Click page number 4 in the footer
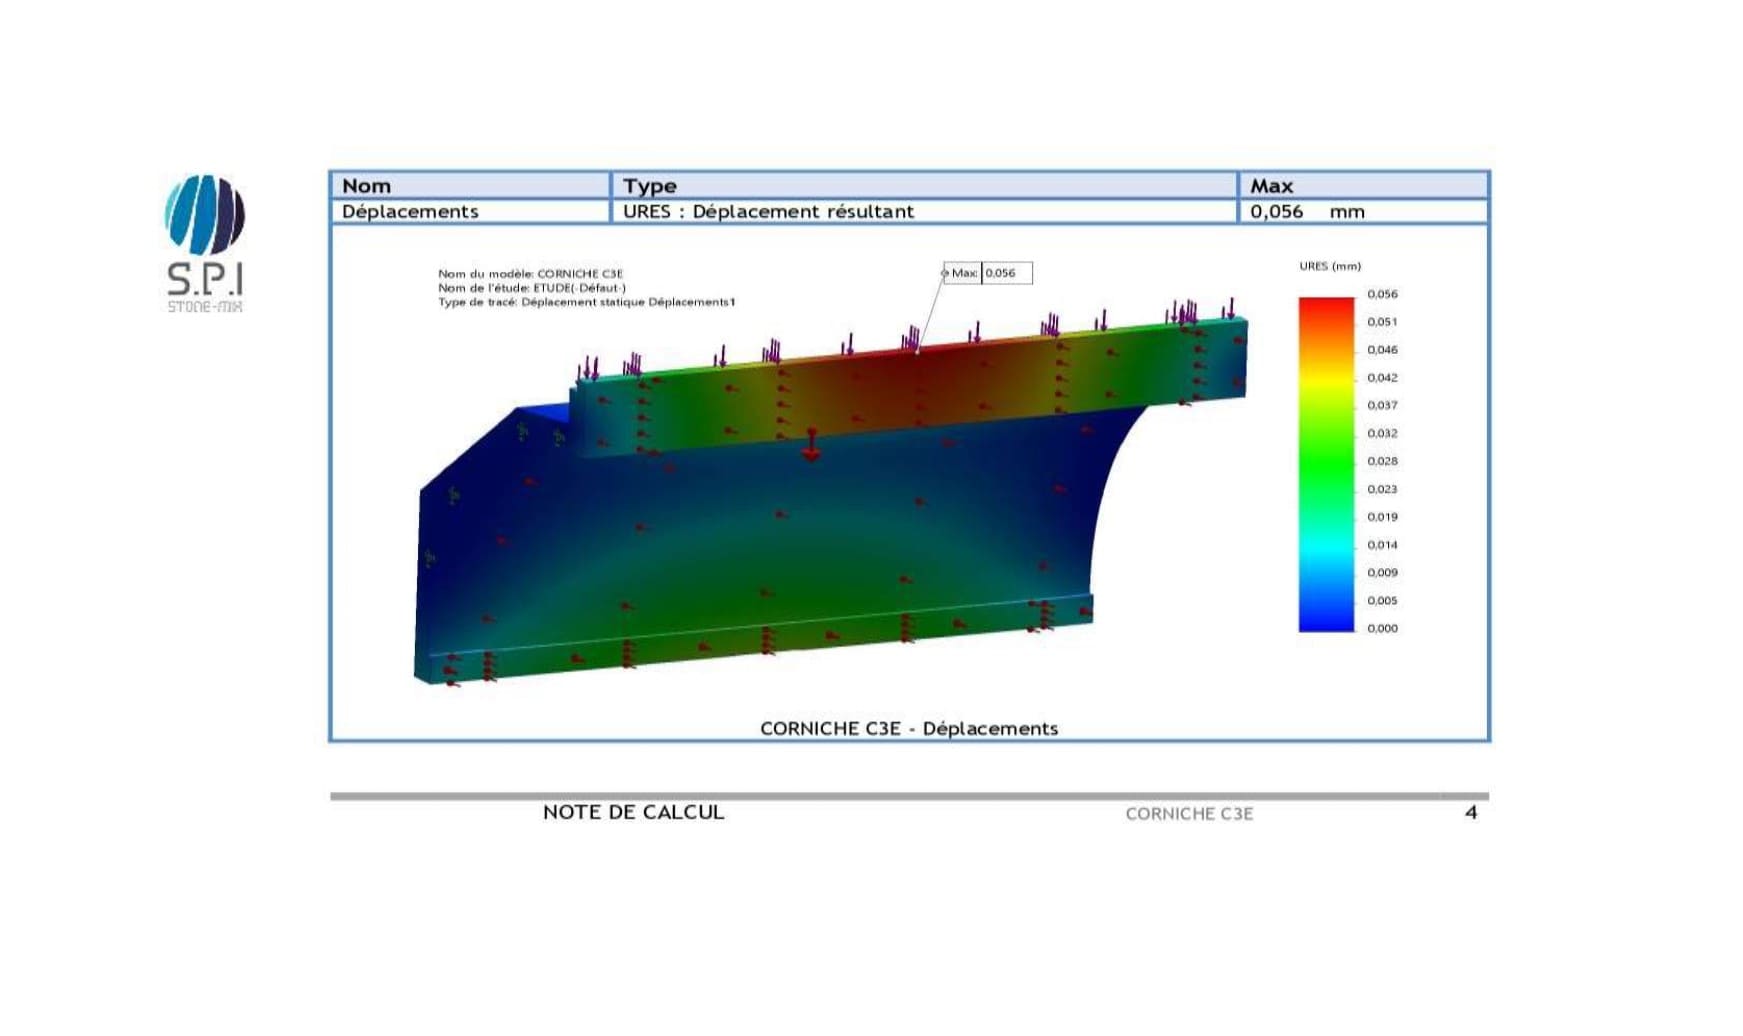Screen dimensions: 1743x1036 pos(1471,812)
